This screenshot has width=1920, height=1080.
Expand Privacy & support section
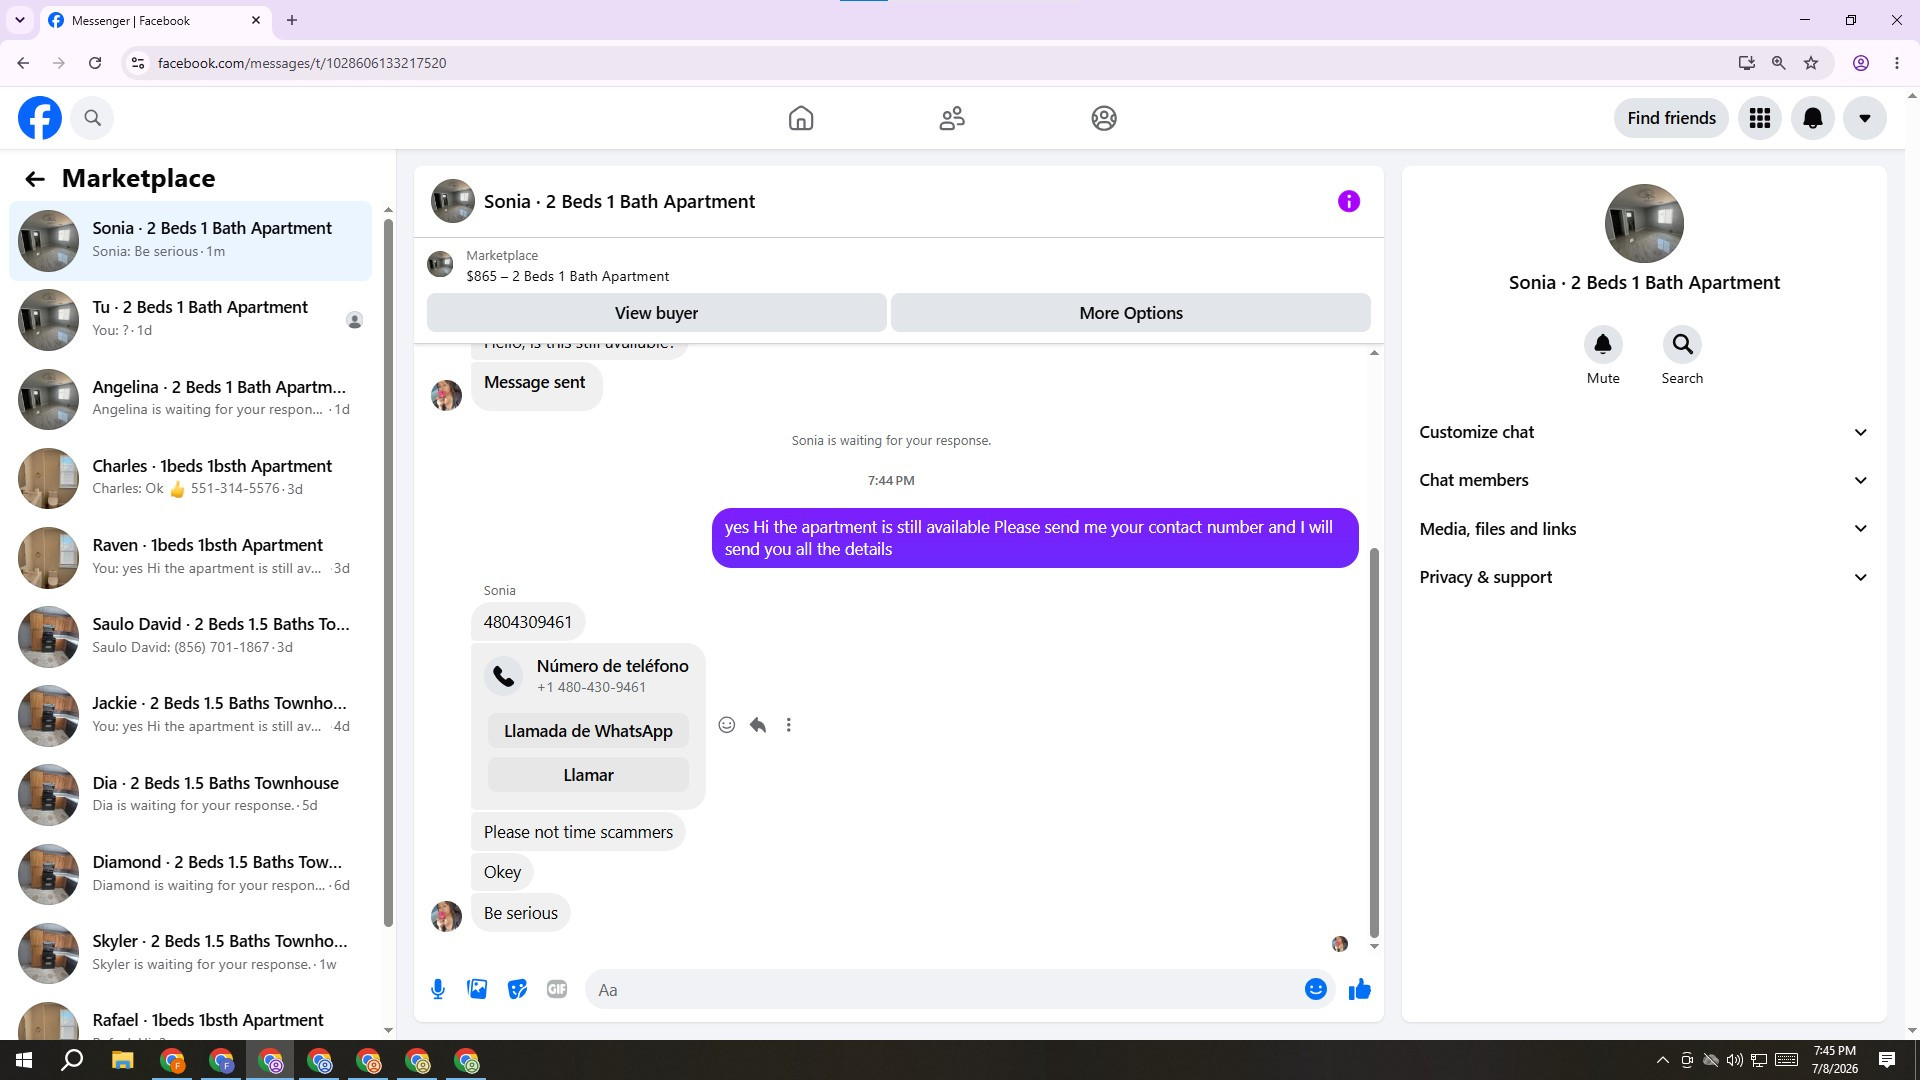pyautogui.click(x=1644, y=577)
